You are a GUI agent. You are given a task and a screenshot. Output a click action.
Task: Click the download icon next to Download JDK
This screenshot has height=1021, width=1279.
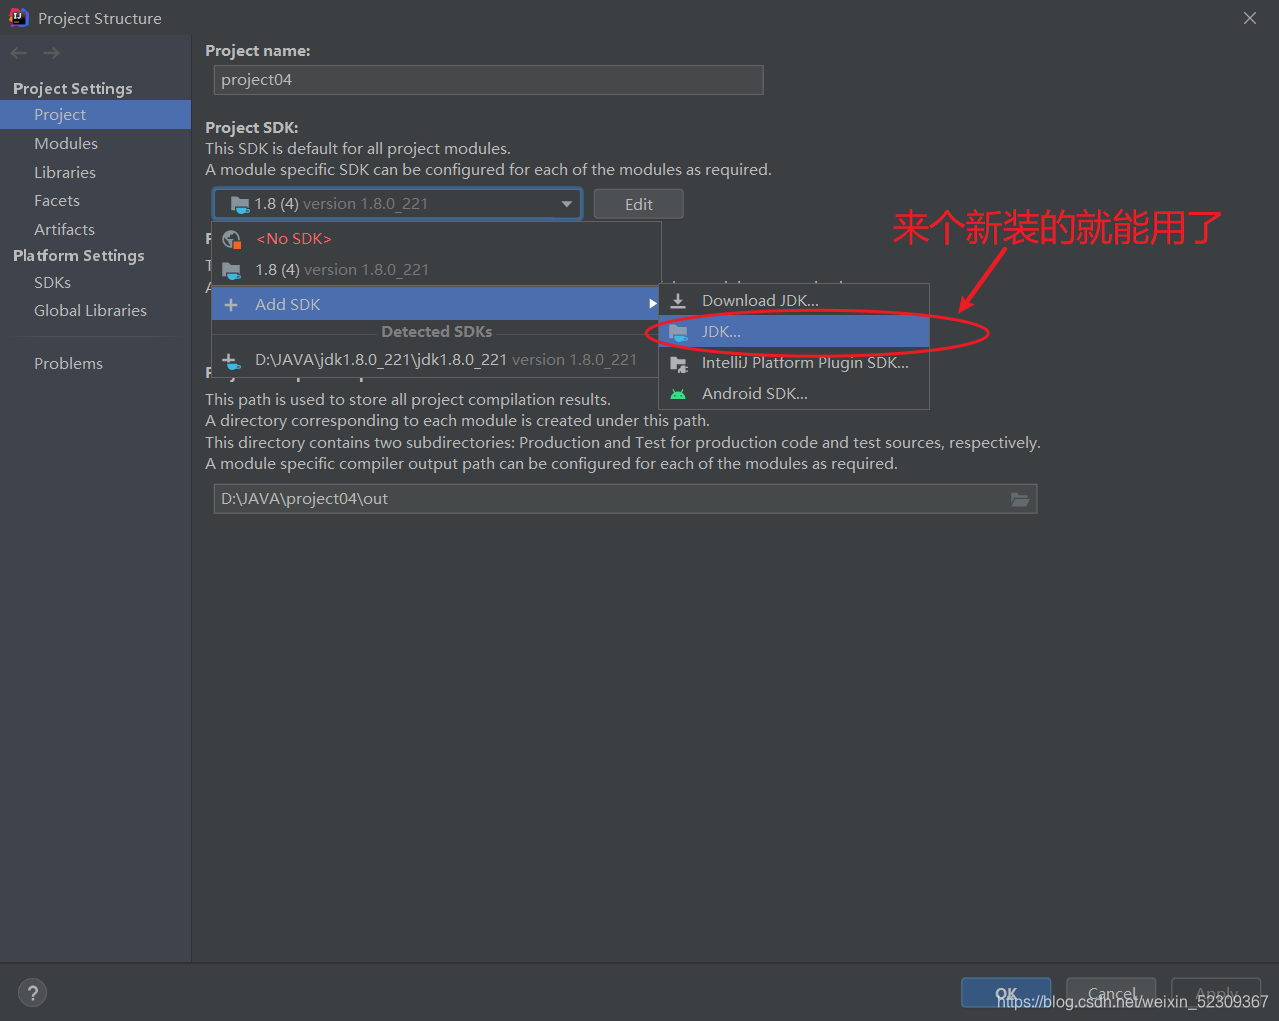(x=678, y=299)
